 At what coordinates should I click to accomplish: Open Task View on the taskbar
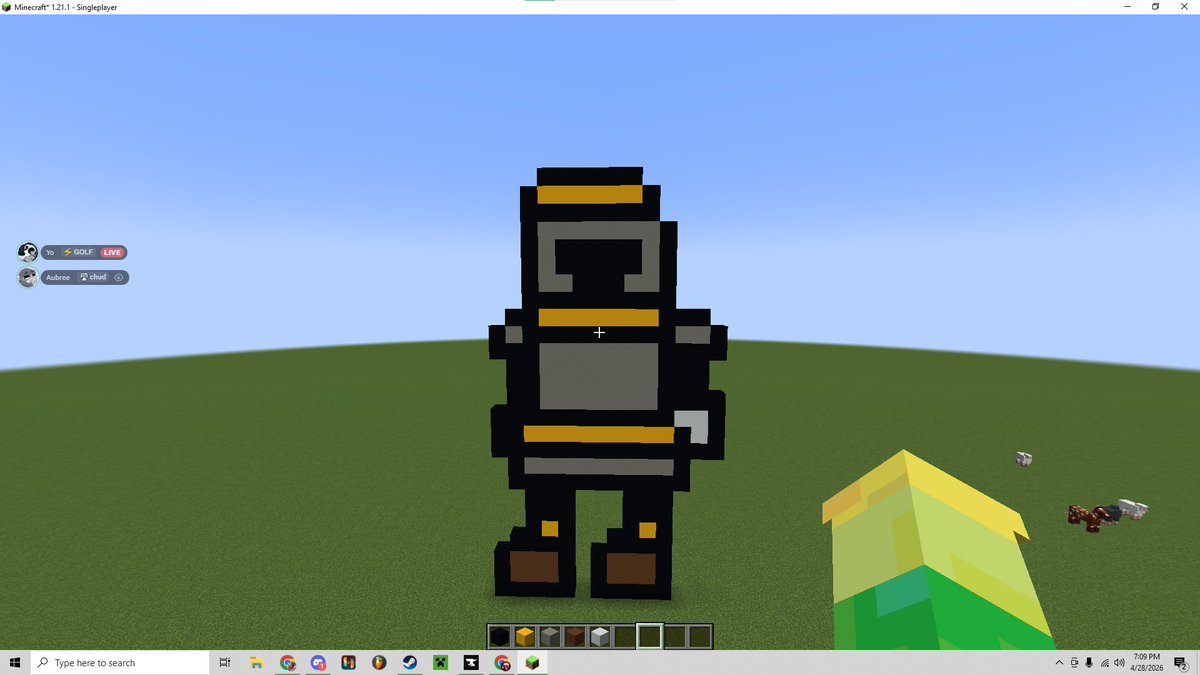click(x=225, y=662)
